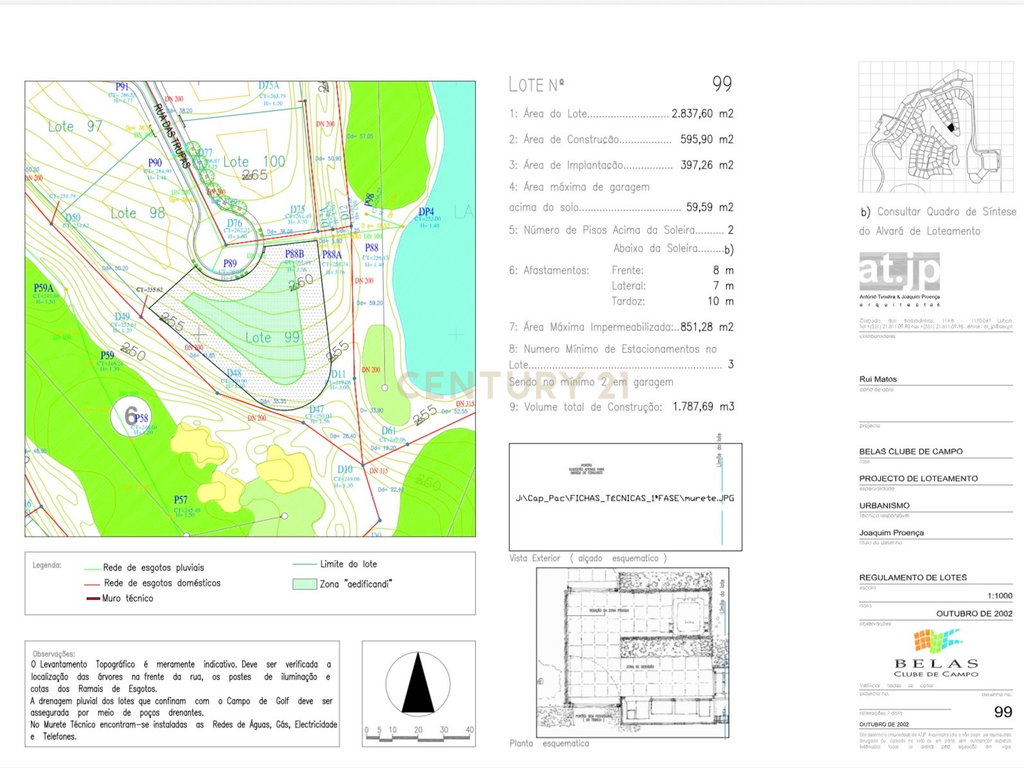Click the at.jp architects logo
The height and width of the screenshot is (768, 1024).
[900, 279]
